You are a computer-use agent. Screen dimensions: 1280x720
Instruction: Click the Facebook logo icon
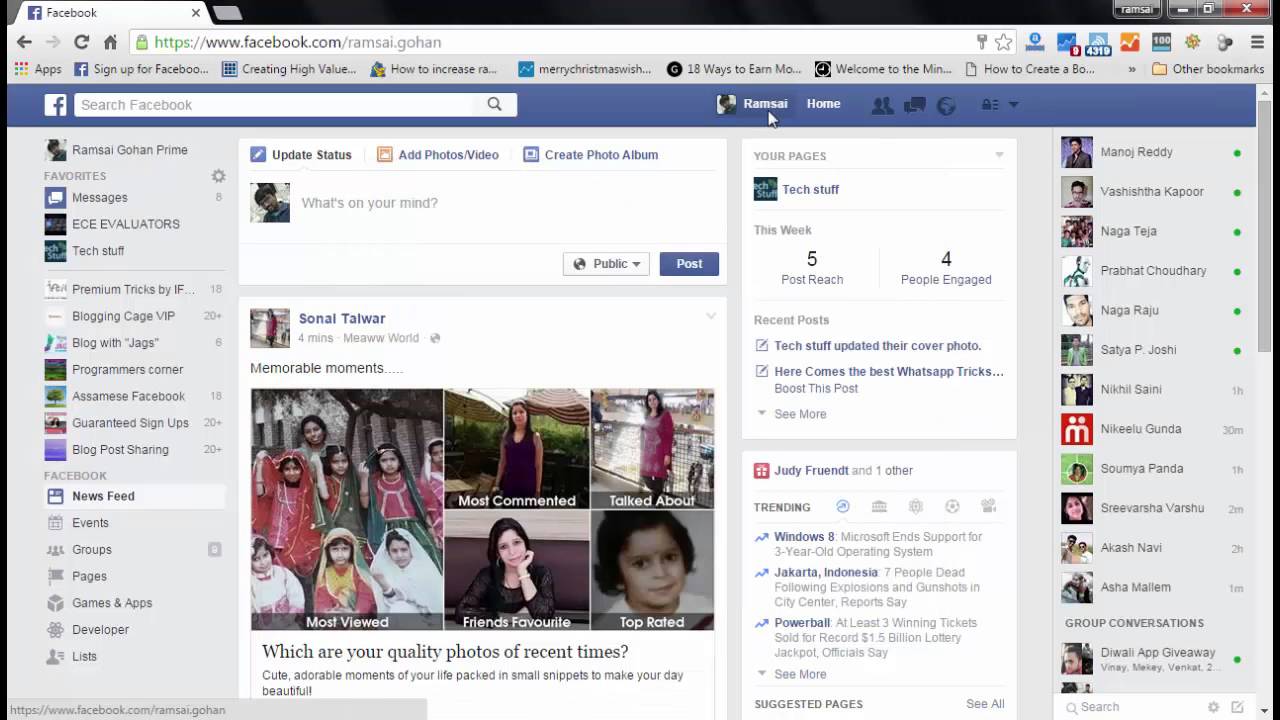(x=55, y=105)
